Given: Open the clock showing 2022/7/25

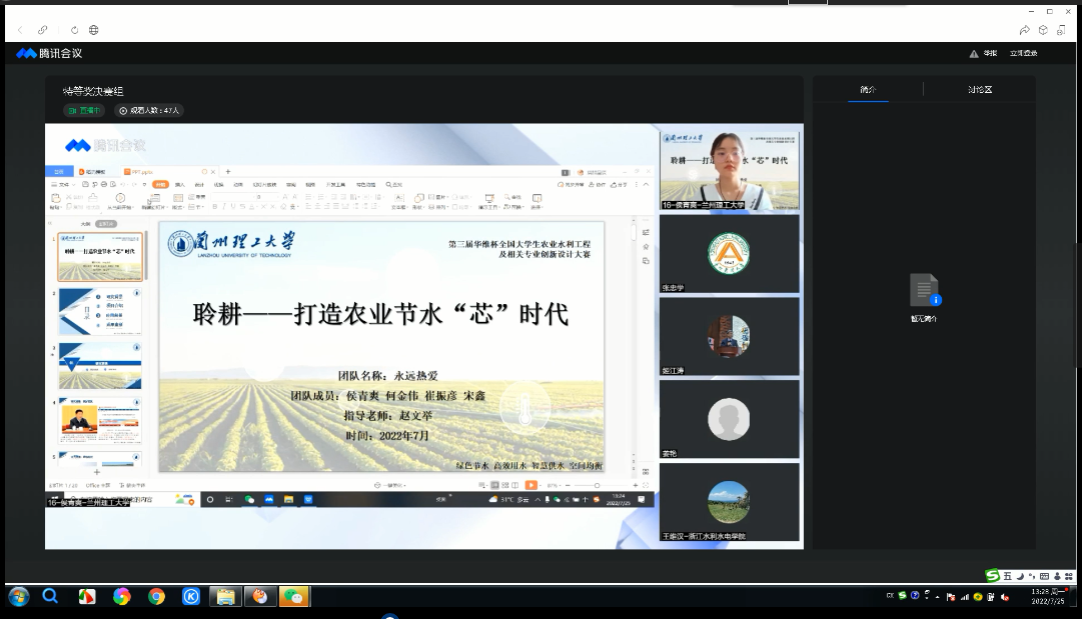Looking at the screenshot, I should click(1048, 596).
